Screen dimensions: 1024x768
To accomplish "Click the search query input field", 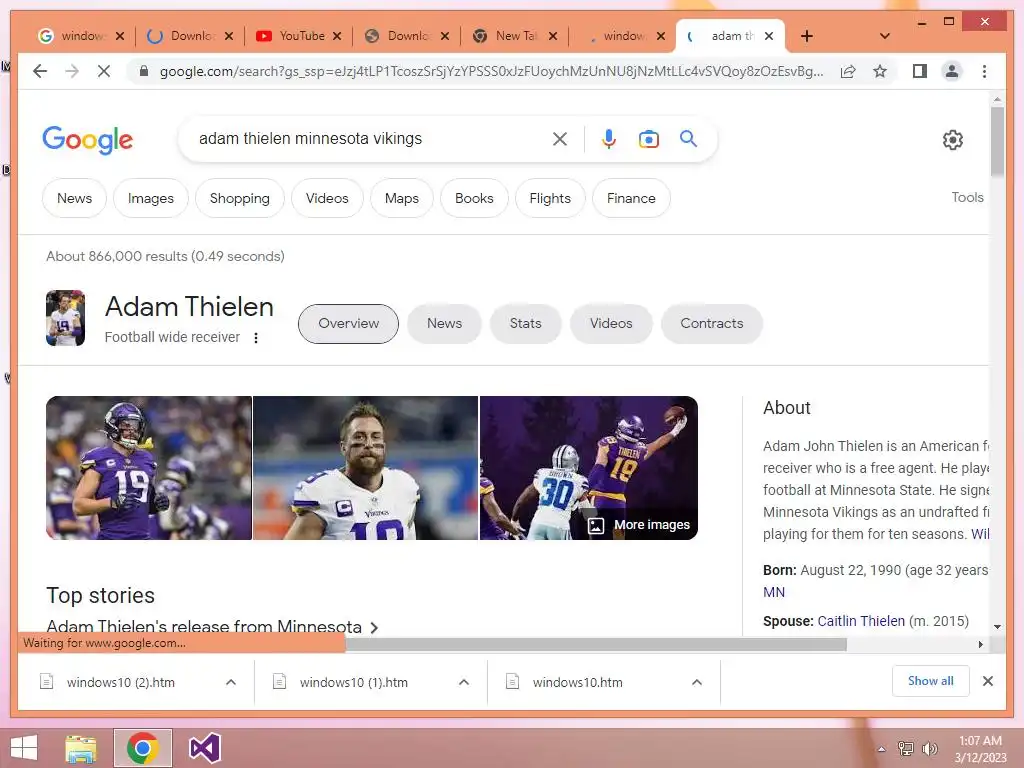I will [x=369, y=138].
